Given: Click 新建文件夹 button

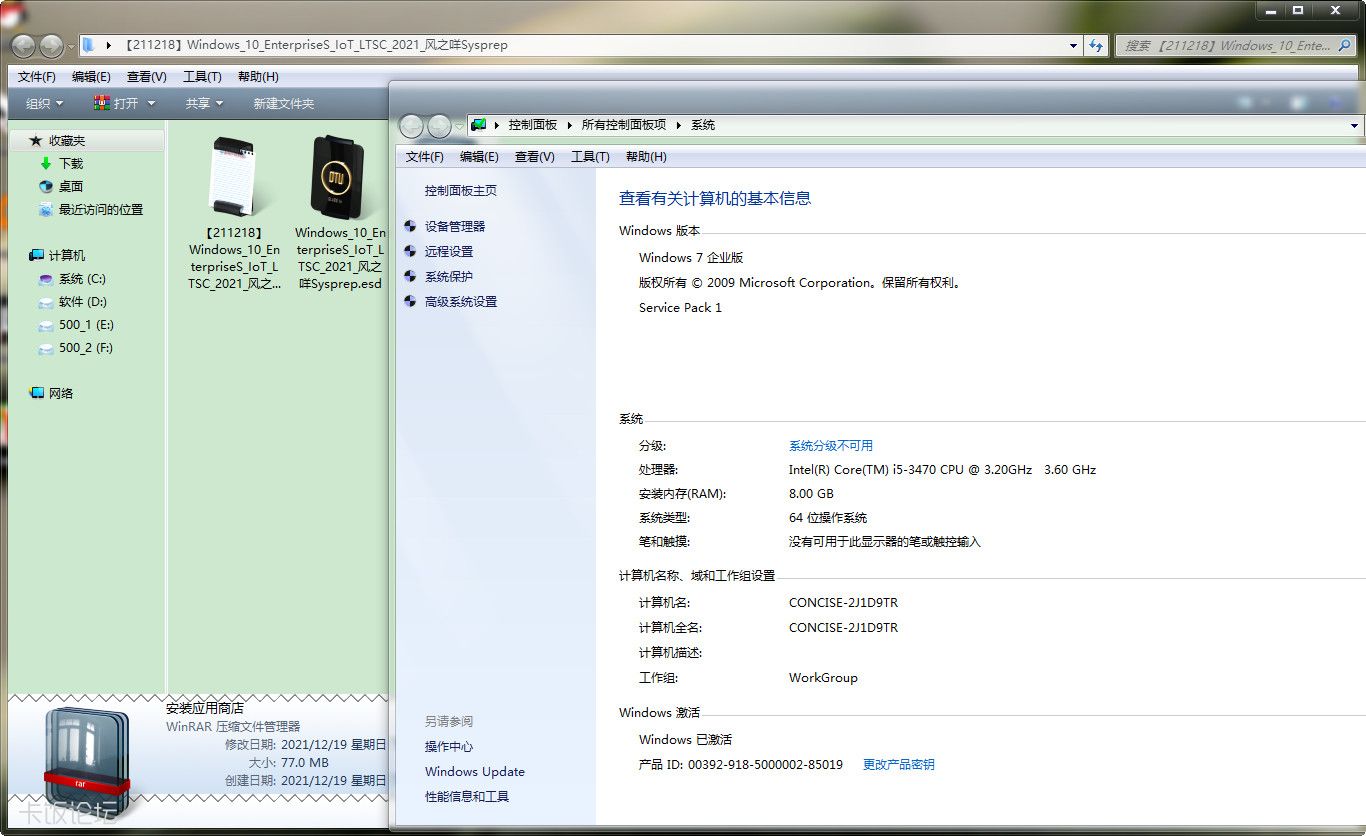Looking at the screenshot, I should click(x=283, y=104).
